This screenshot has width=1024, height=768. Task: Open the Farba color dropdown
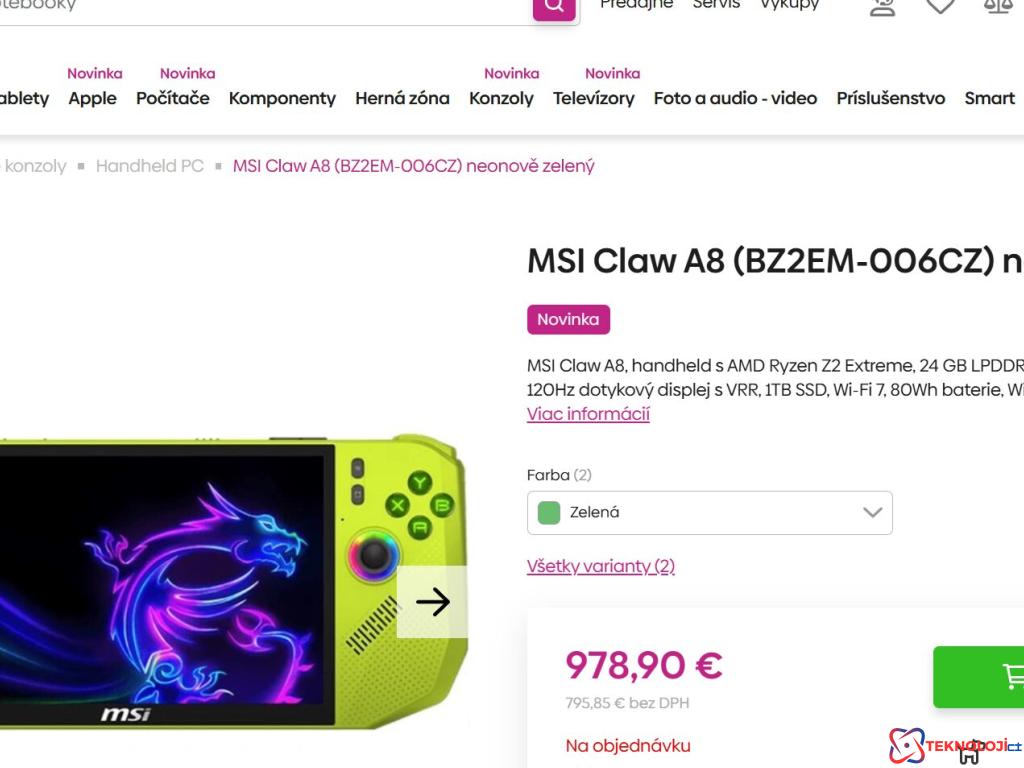[x=709, y=513]
